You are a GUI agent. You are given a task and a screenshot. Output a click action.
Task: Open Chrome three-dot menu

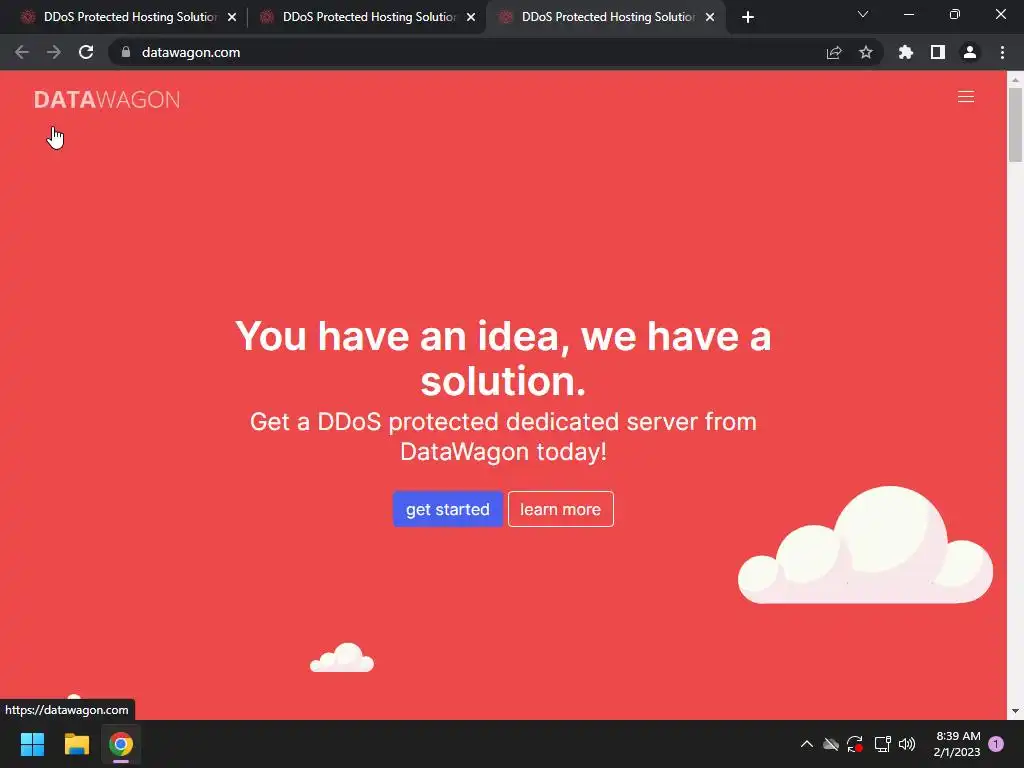[1002, 52]
